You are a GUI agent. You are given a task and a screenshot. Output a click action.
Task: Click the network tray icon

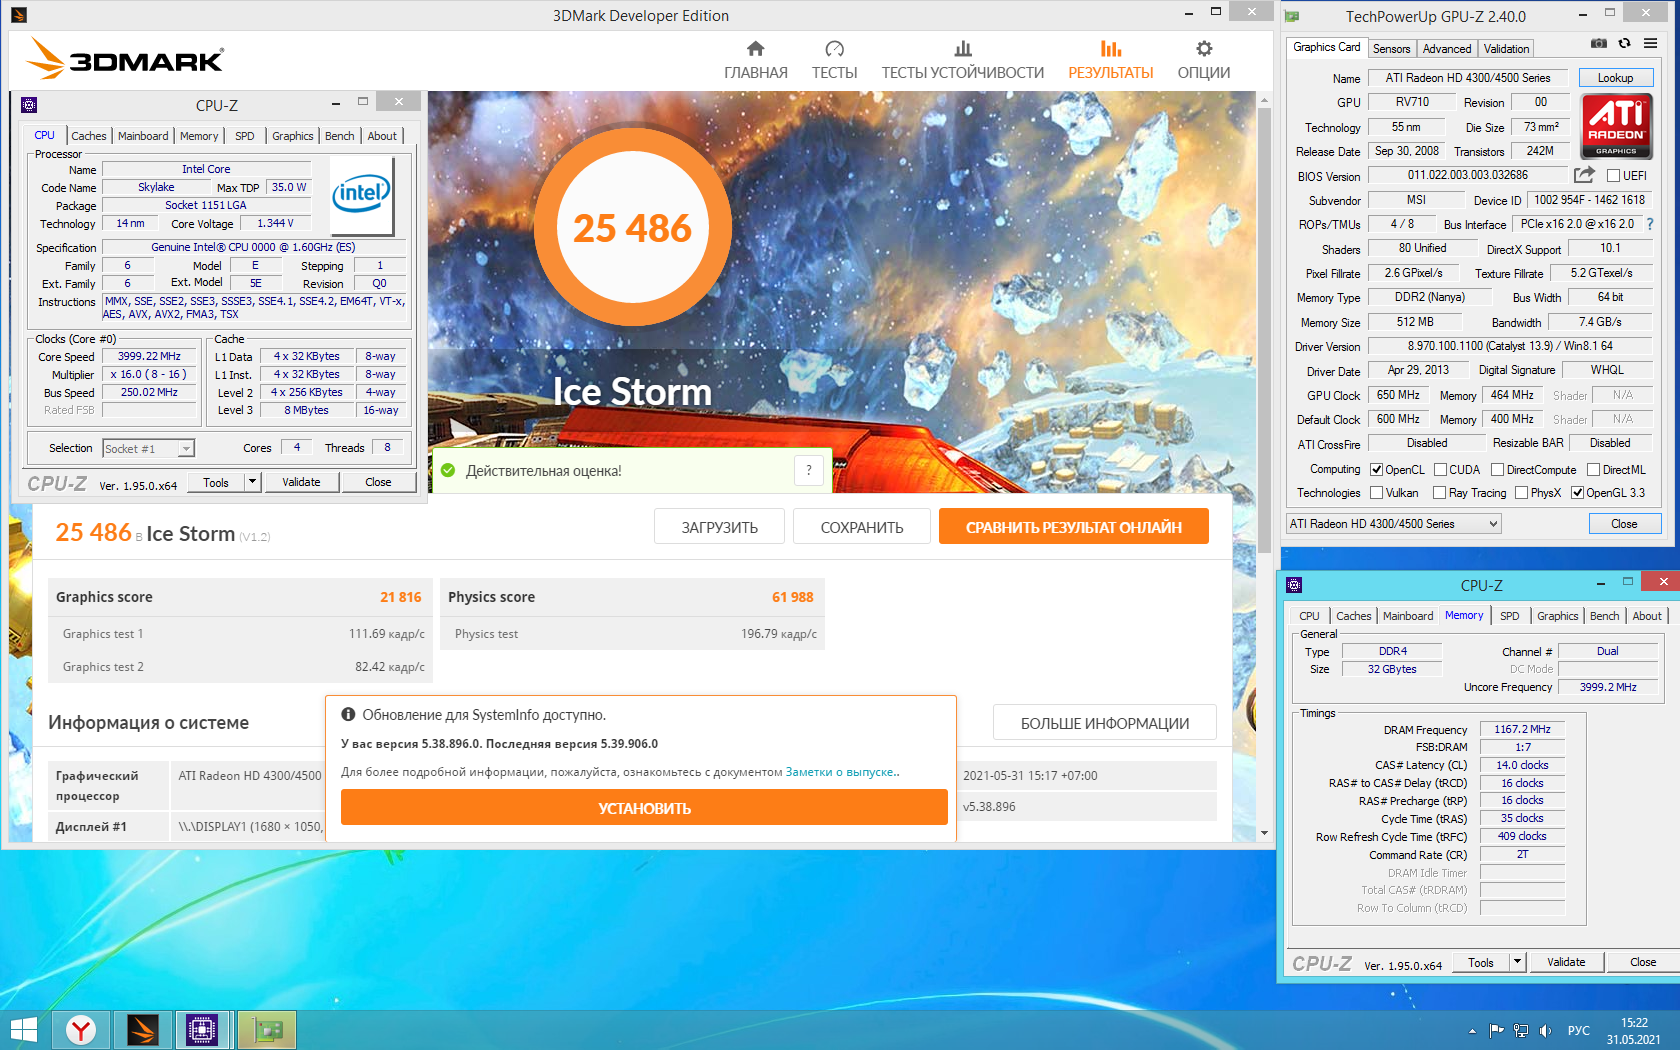[x=1521, y=1031]
